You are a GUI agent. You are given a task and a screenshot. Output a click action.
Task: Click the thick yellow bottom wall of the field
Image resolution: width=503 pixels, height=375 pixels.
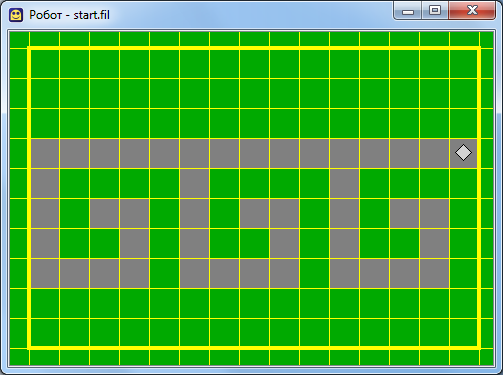coord(254,348)
